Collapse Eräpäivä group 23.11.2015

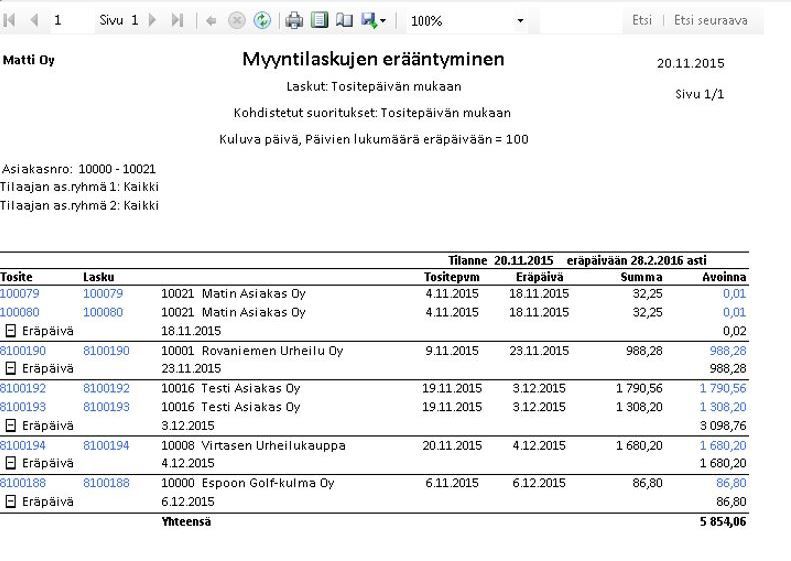click(x=11, y=369)
